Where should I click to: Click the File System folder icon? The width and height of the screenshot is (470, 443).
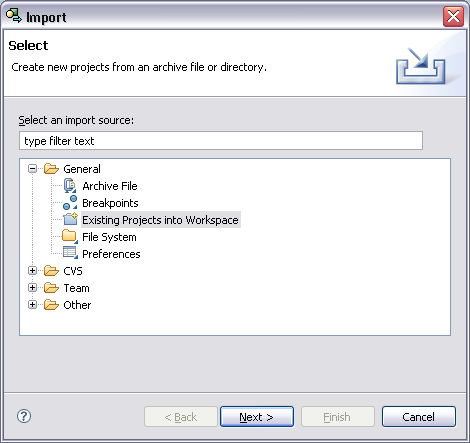[x=70, y=236]
